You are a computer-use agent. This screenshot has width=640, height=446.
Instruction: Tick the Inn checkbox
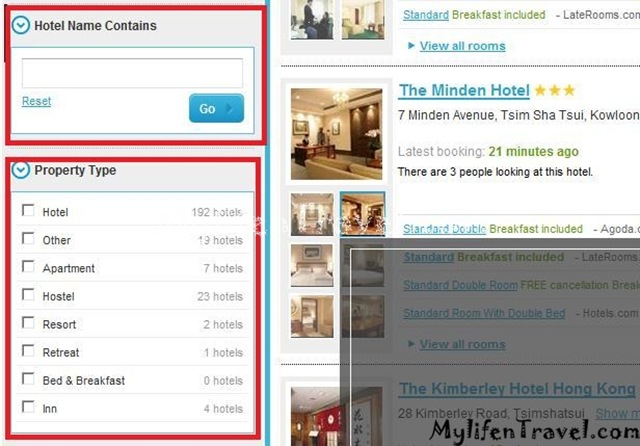[x=28, y=406]
